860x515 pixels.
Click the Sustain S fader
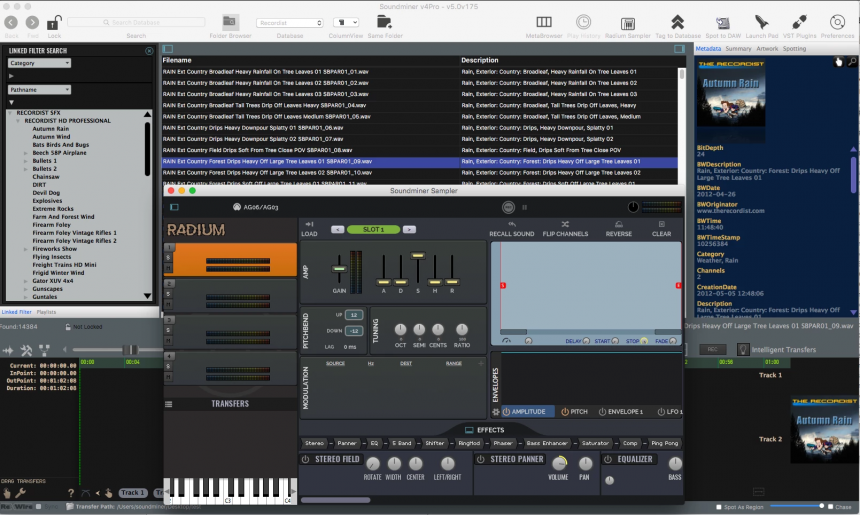(418, 256)
